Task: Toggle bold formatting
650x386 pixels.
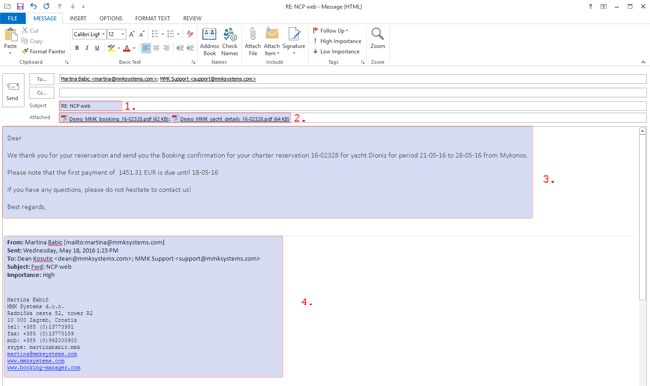Action: point(77,48)
